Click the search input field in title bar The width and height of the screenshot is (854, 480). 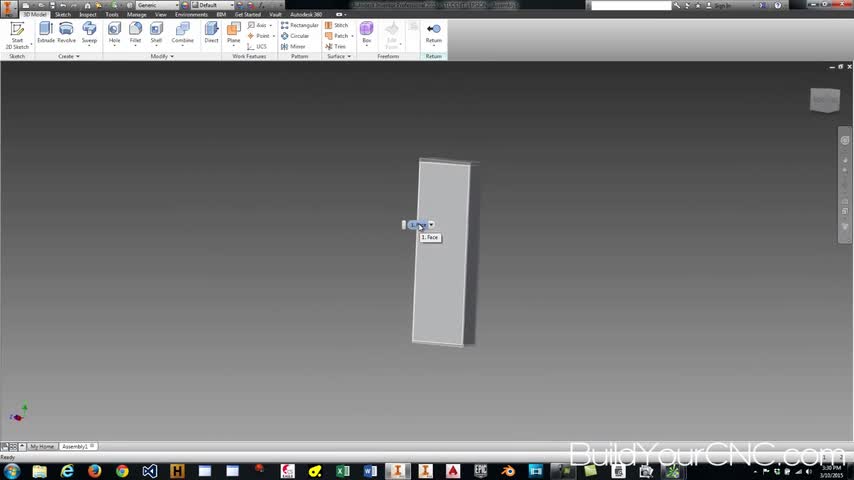(631, 5)
